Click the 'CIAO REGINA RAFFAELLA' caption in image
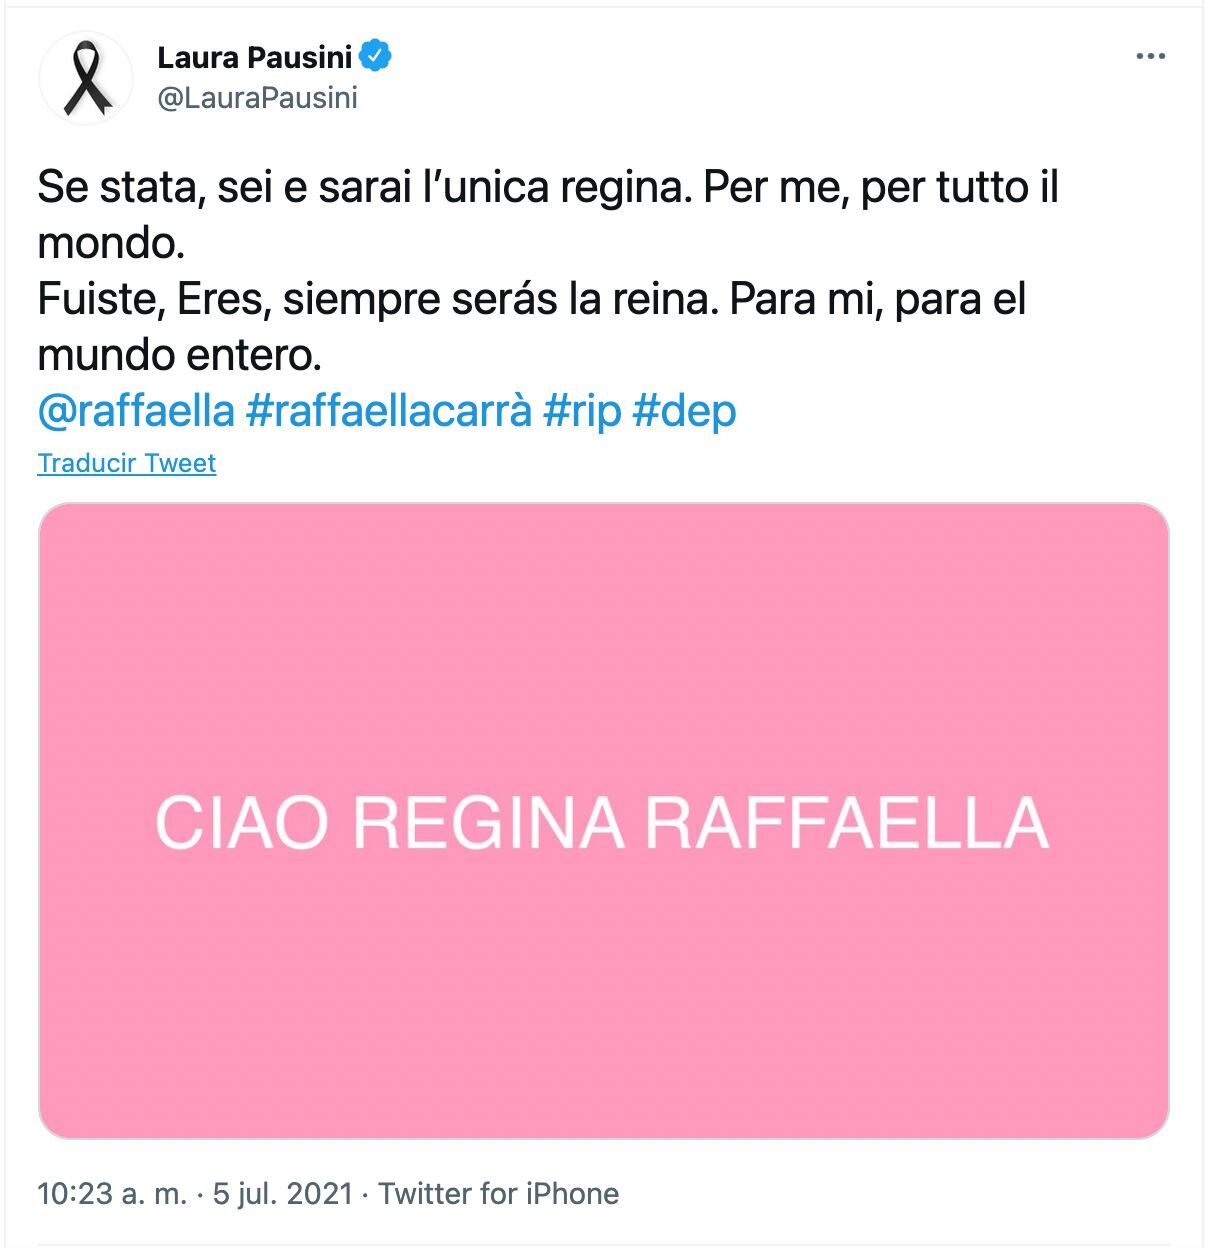 point(602,823)
